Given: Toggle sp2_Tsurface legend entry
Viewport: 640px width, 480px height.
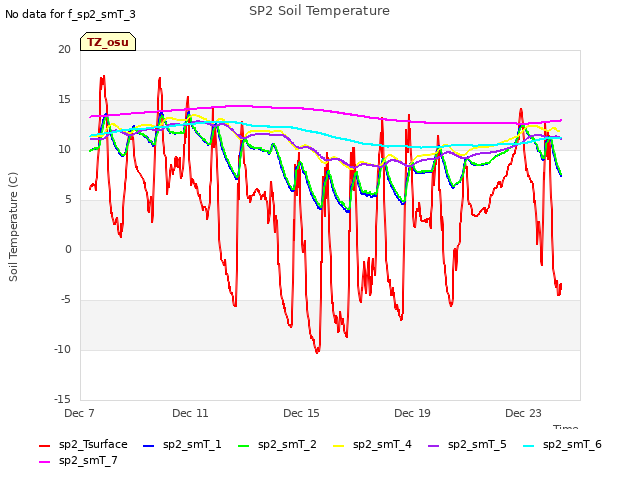Looking at the screenshot, I should click(83, 444).
